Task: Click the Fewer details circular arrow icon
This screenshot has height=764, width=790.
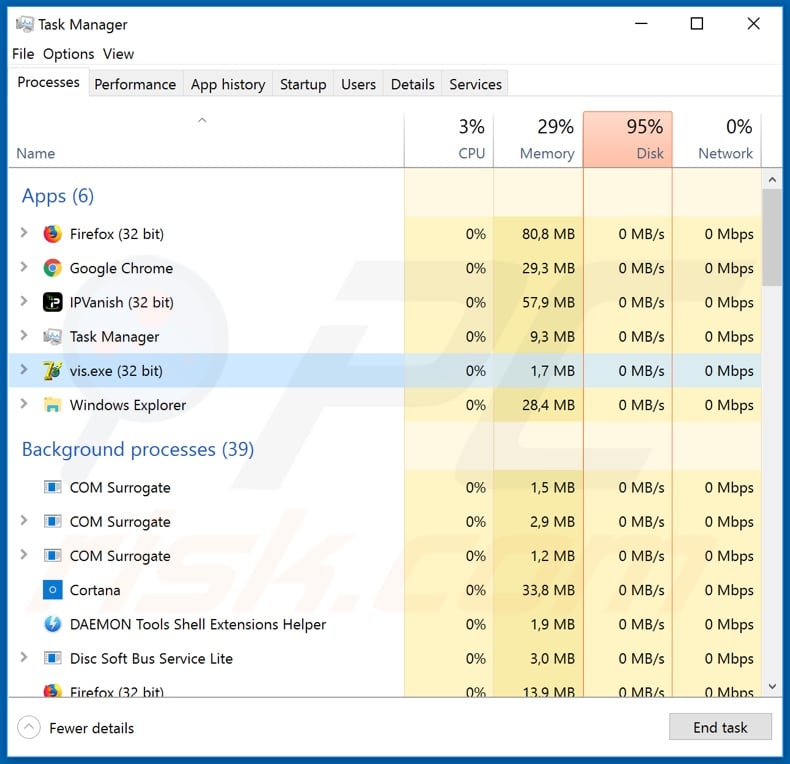Action: pyautogui.click(x=29, y=727)
